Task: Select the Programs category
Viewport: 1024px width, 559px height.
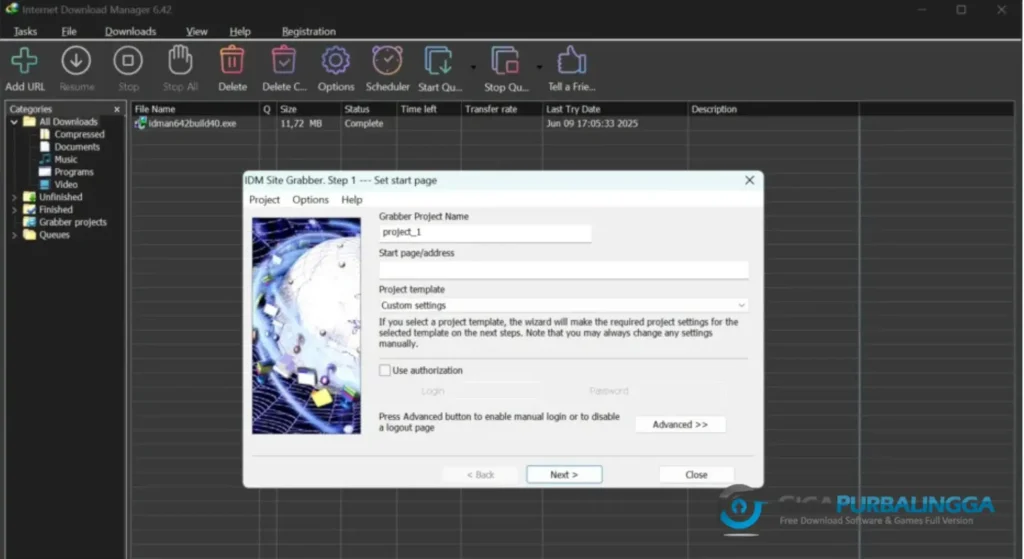Action: point(74,172)
